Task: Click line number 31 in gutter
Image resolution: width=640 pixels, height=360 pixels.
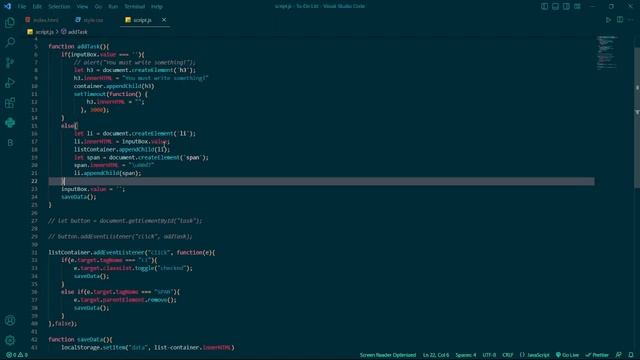Action: pos(34,253)
